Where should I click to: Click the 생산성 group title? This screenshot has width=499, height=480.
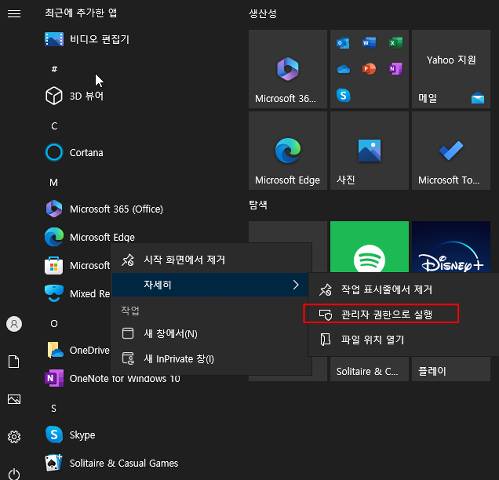coord(262,13)
